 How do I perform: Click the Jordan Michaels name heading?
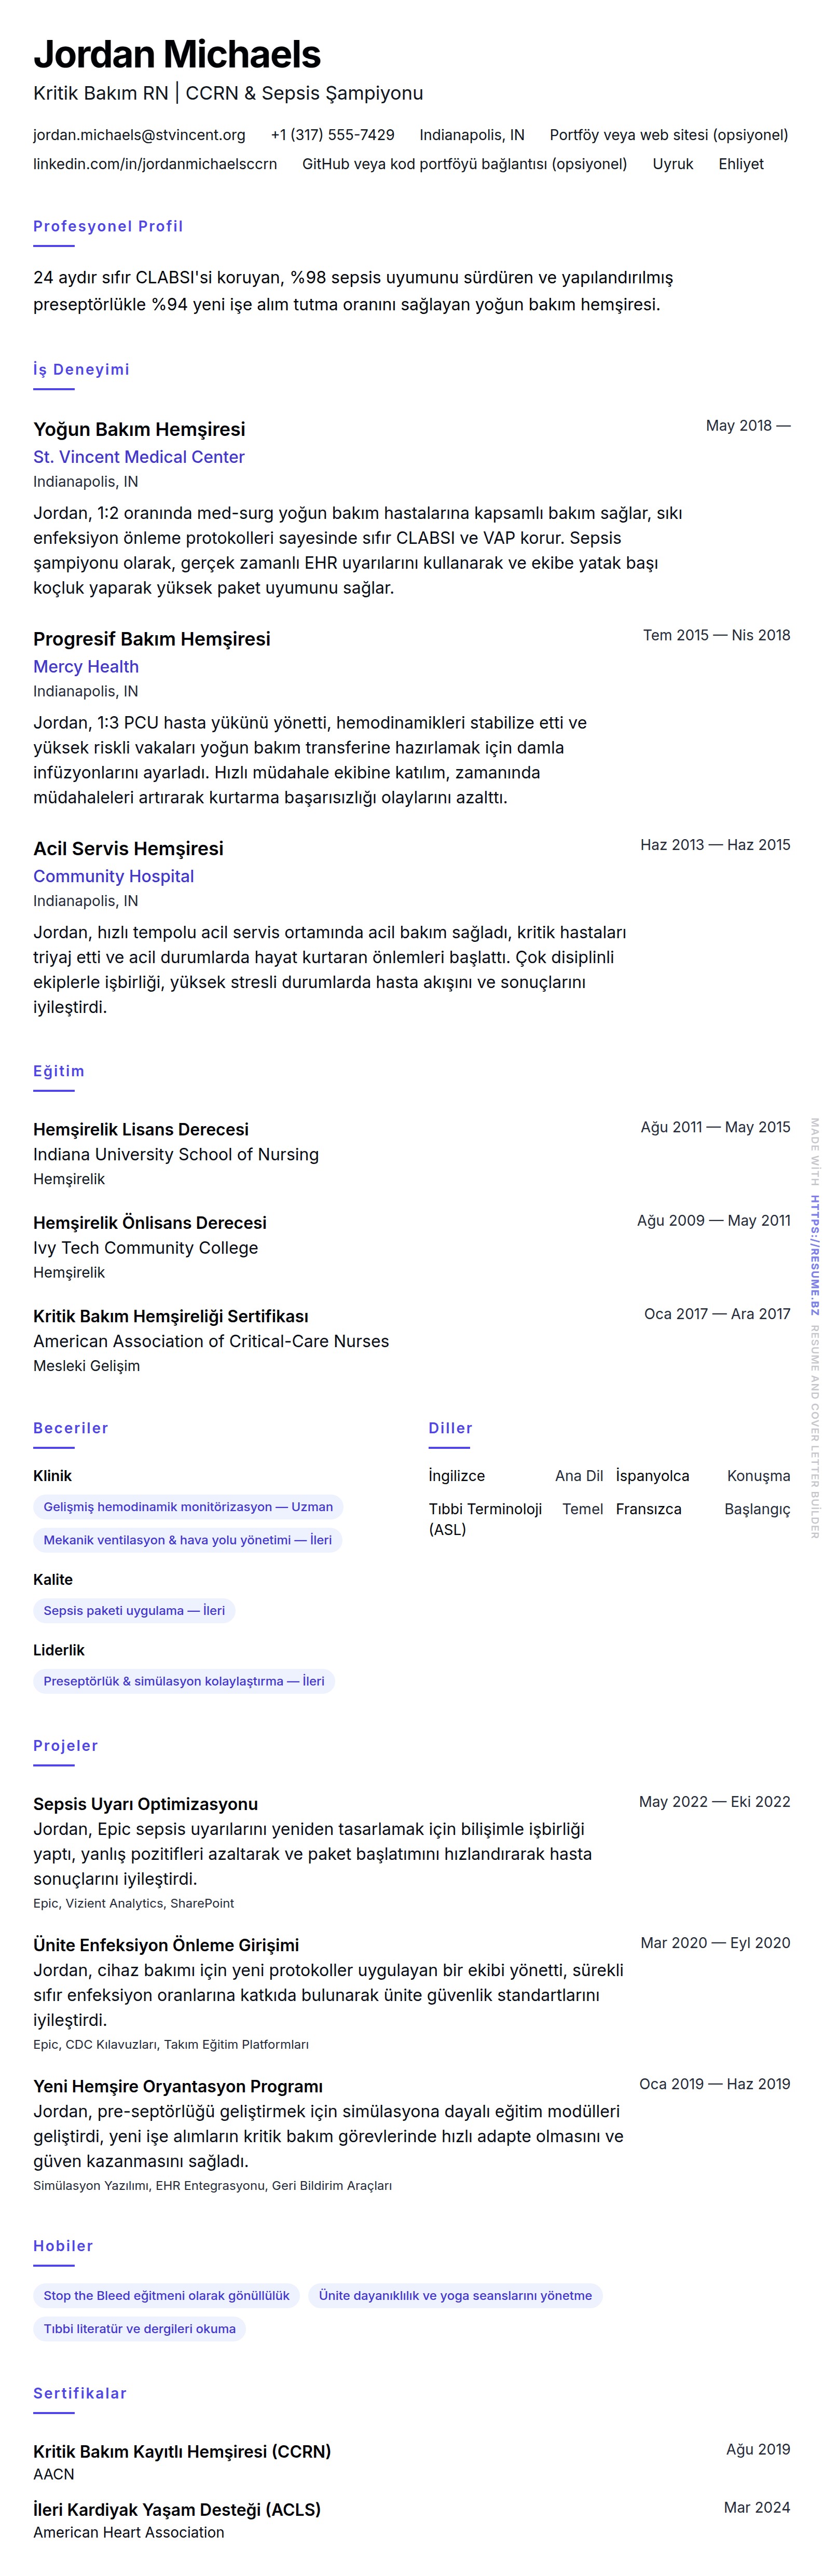(177, 54)
